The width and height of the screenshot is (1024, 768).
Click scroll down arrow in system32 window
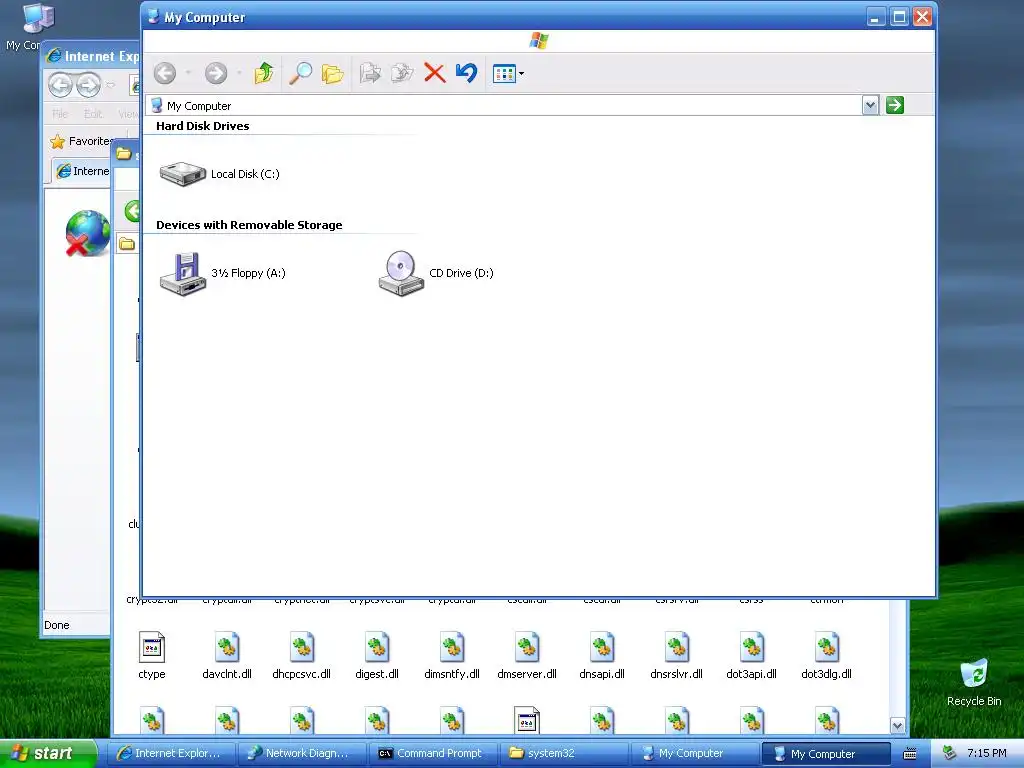click(897, 726)
